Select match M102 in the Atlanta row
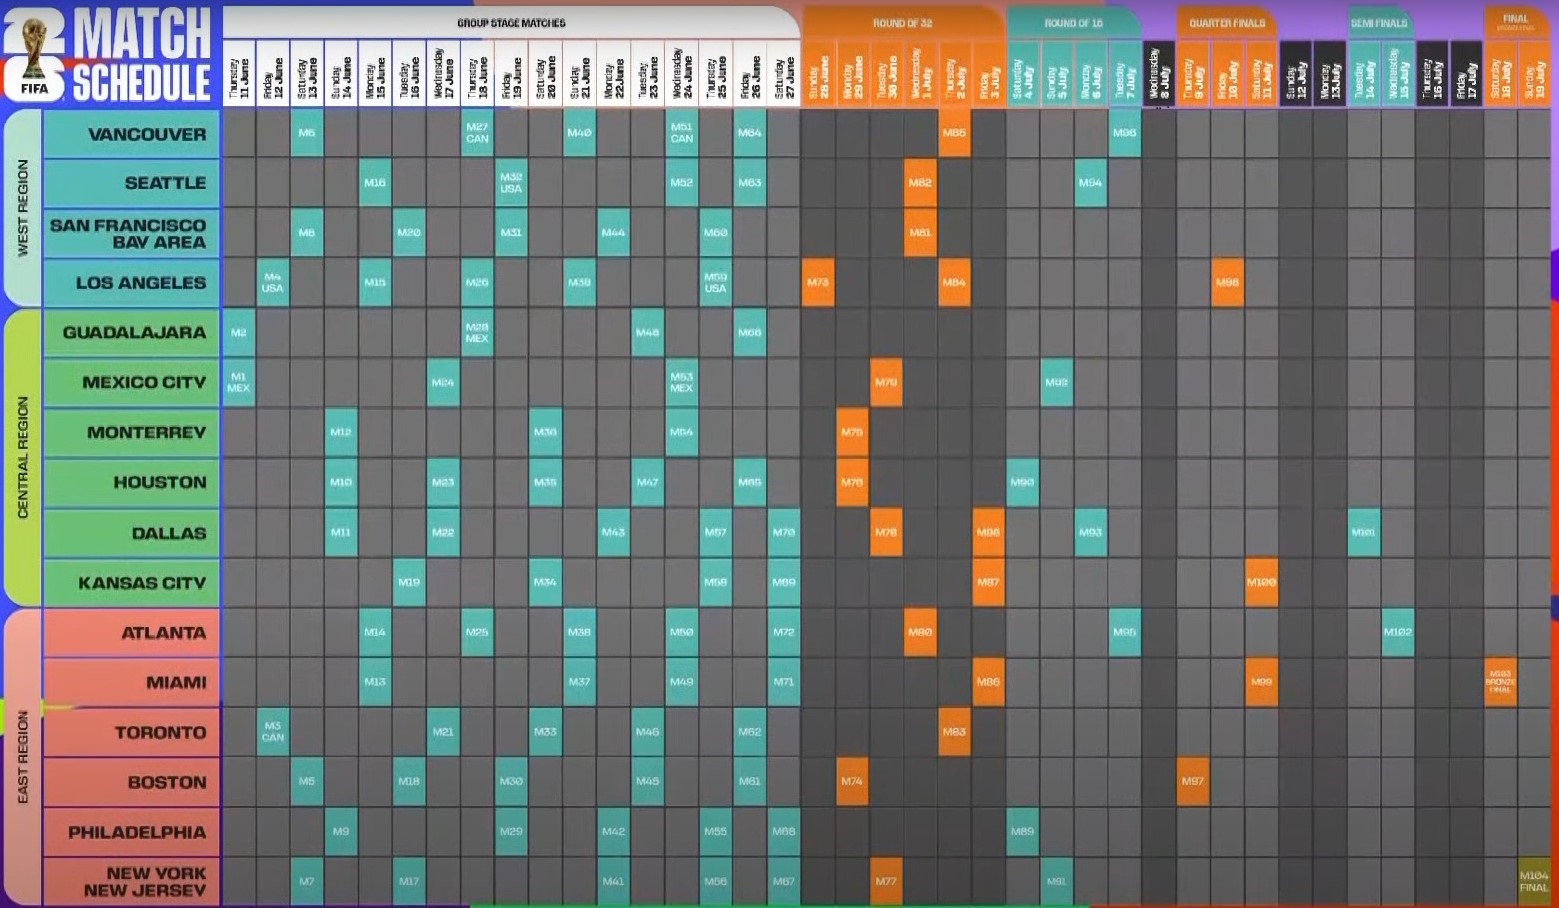The width and height of the screenshot is (1559, 908). (x=1397, y=632)
